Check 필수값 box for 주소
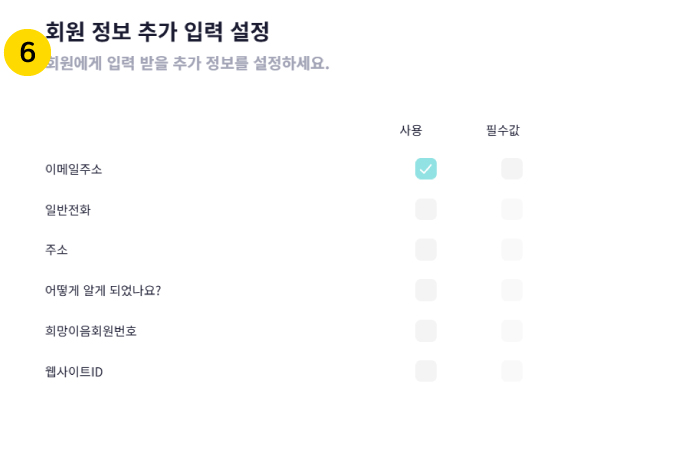700x453 pixels. 512,250
